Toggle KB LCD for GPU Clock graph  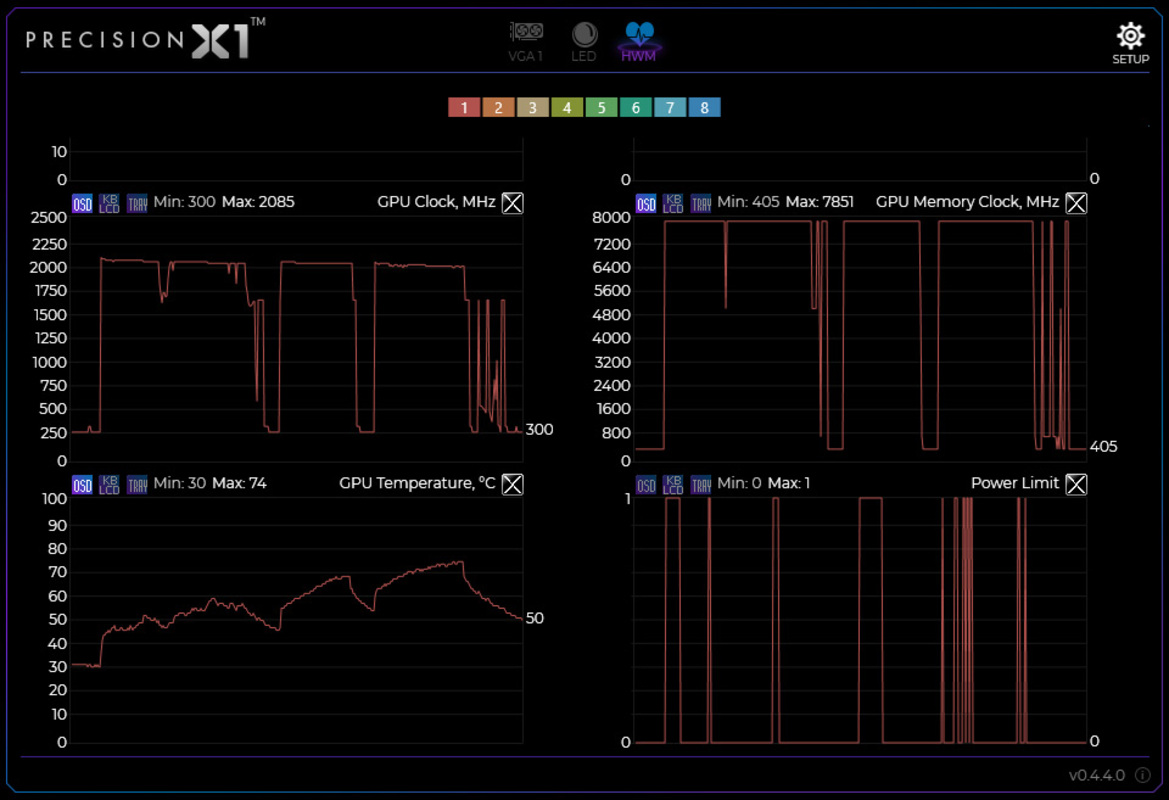point(109,203)
